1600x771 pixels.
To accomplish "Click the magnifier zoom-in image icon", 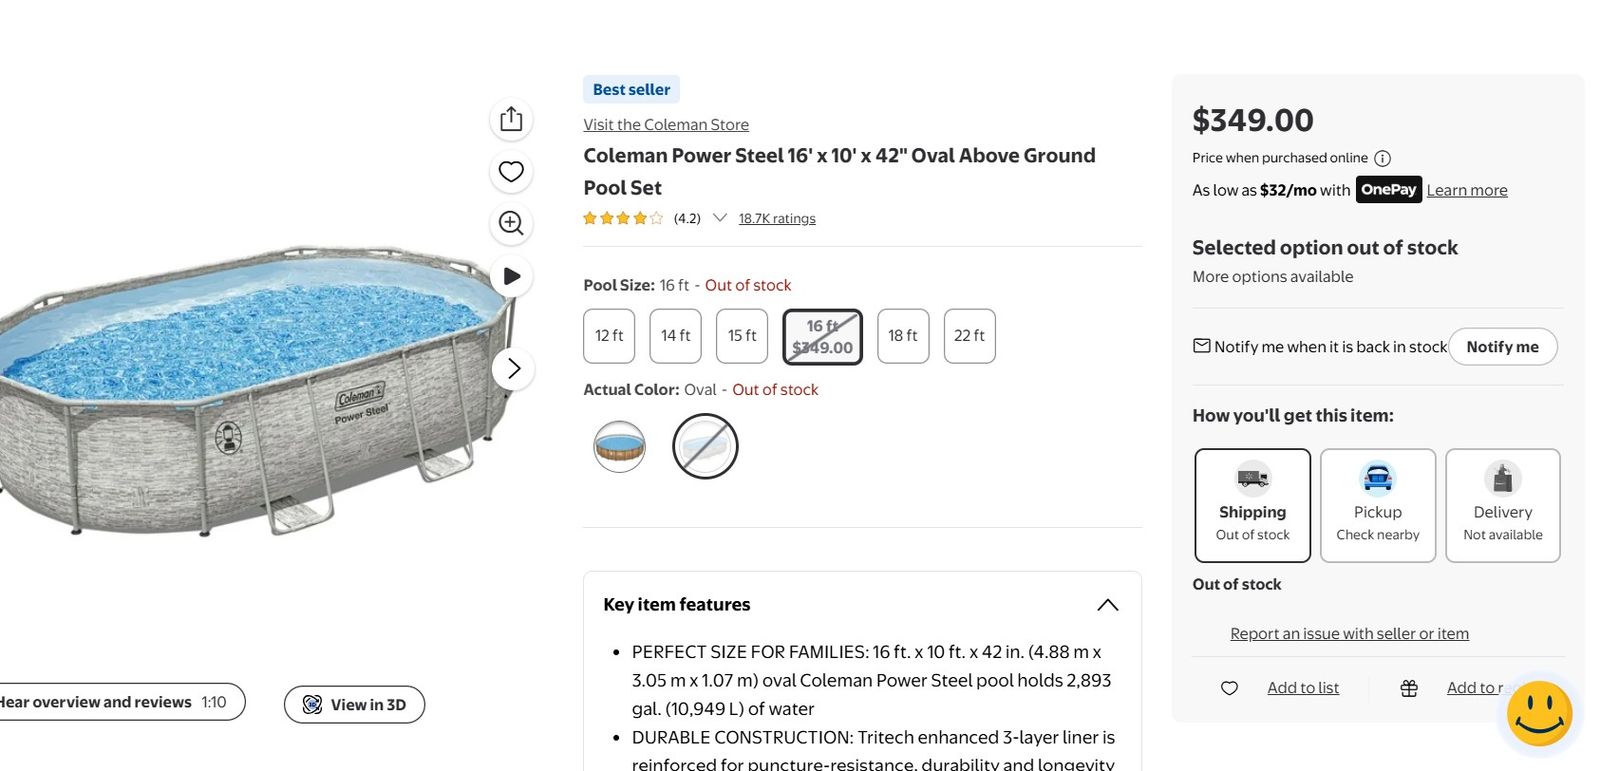I will click(511, 223).
